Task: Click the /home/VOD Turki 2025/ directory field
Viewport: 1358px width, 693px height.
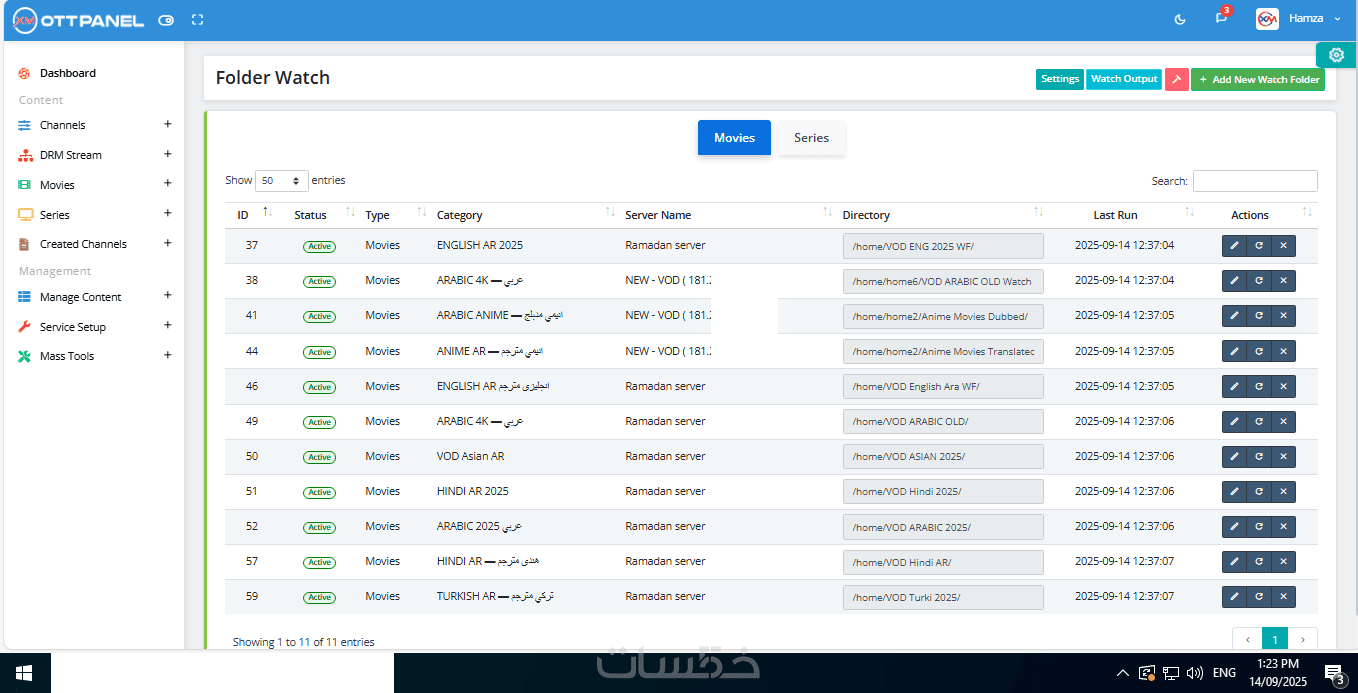Action: (x=943, y=597)
